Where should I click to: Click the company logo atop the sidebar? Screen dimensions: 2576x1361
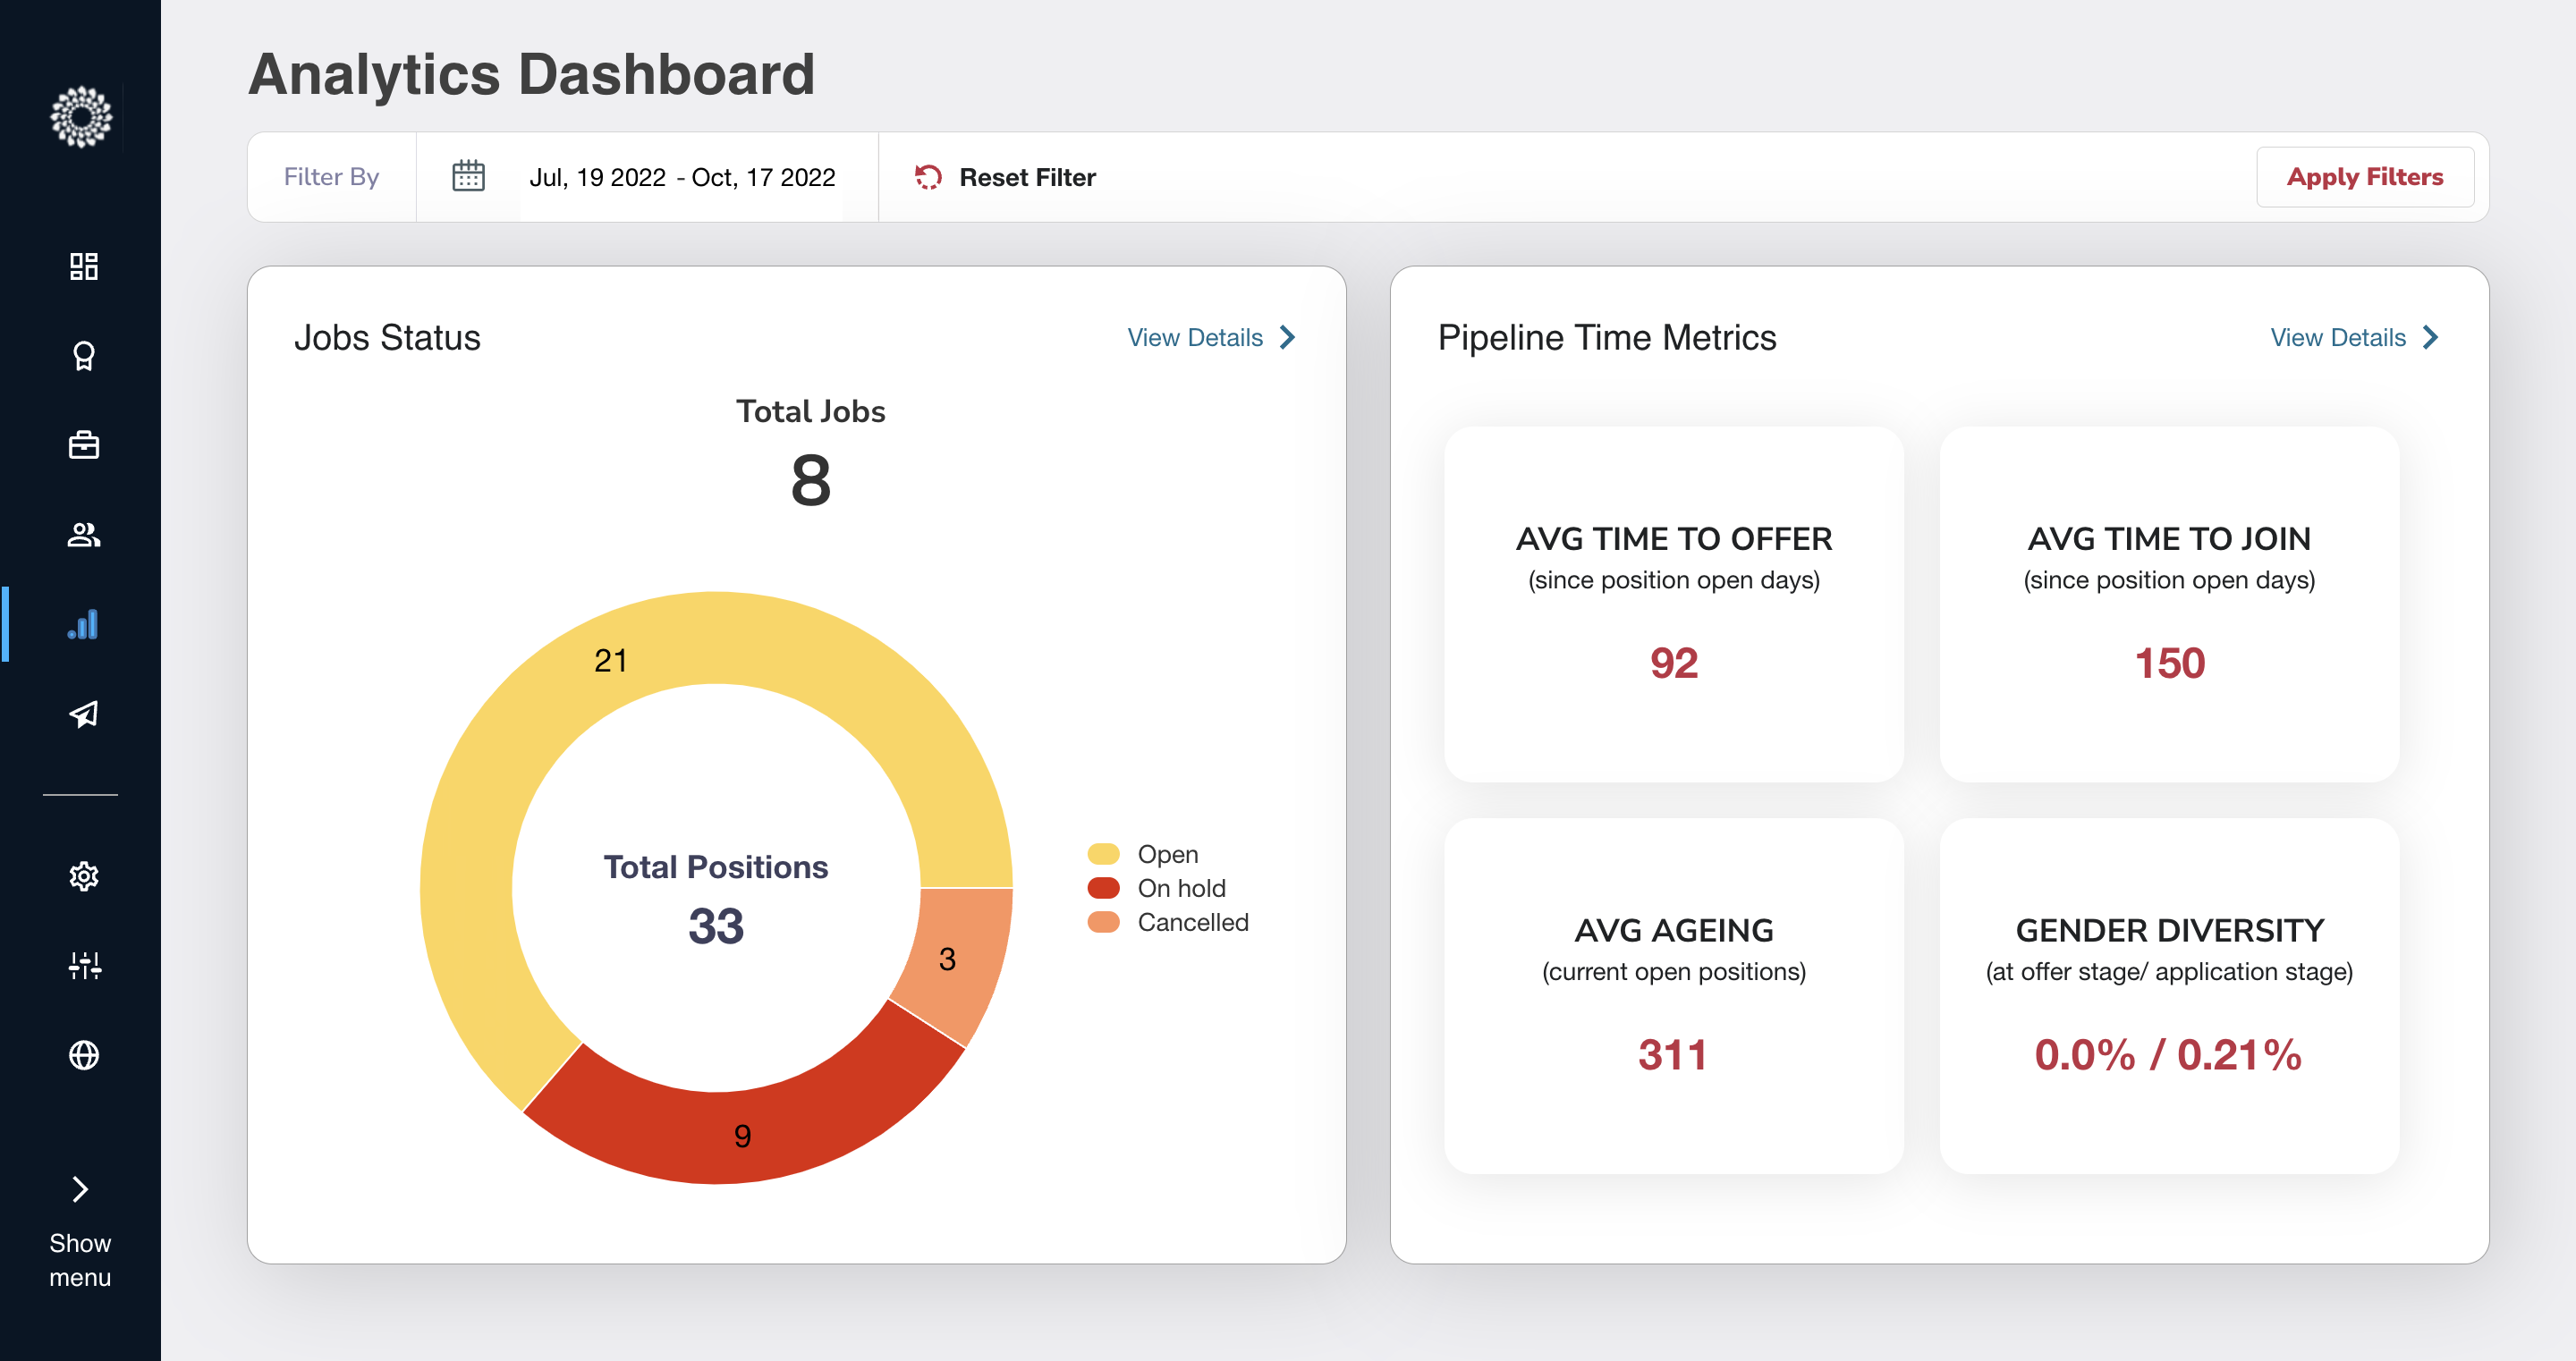click(x=81, y=117)
